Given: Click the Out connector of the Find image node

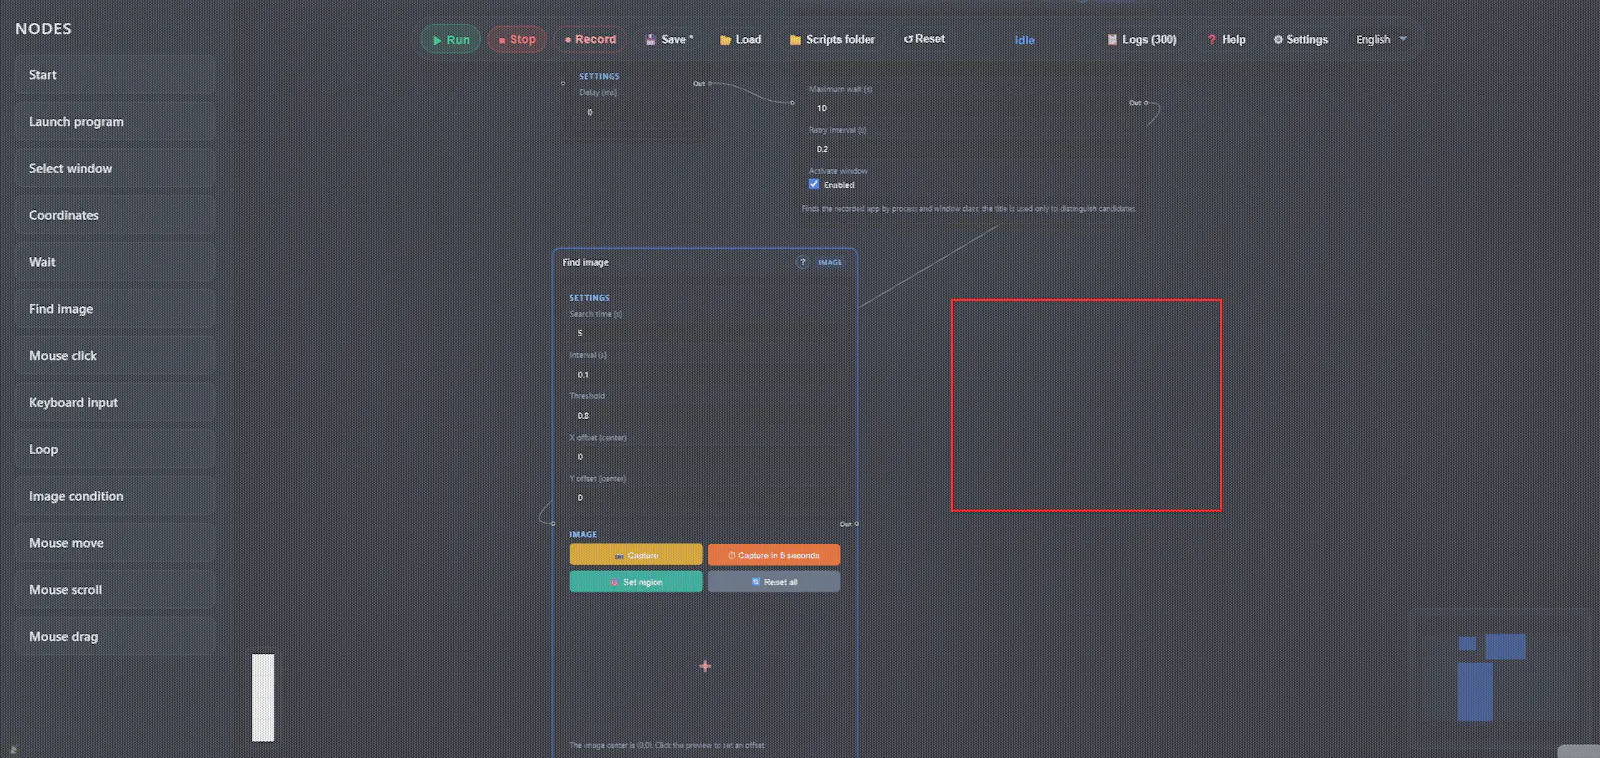Looking at the screenshot, I should [856, 524].
